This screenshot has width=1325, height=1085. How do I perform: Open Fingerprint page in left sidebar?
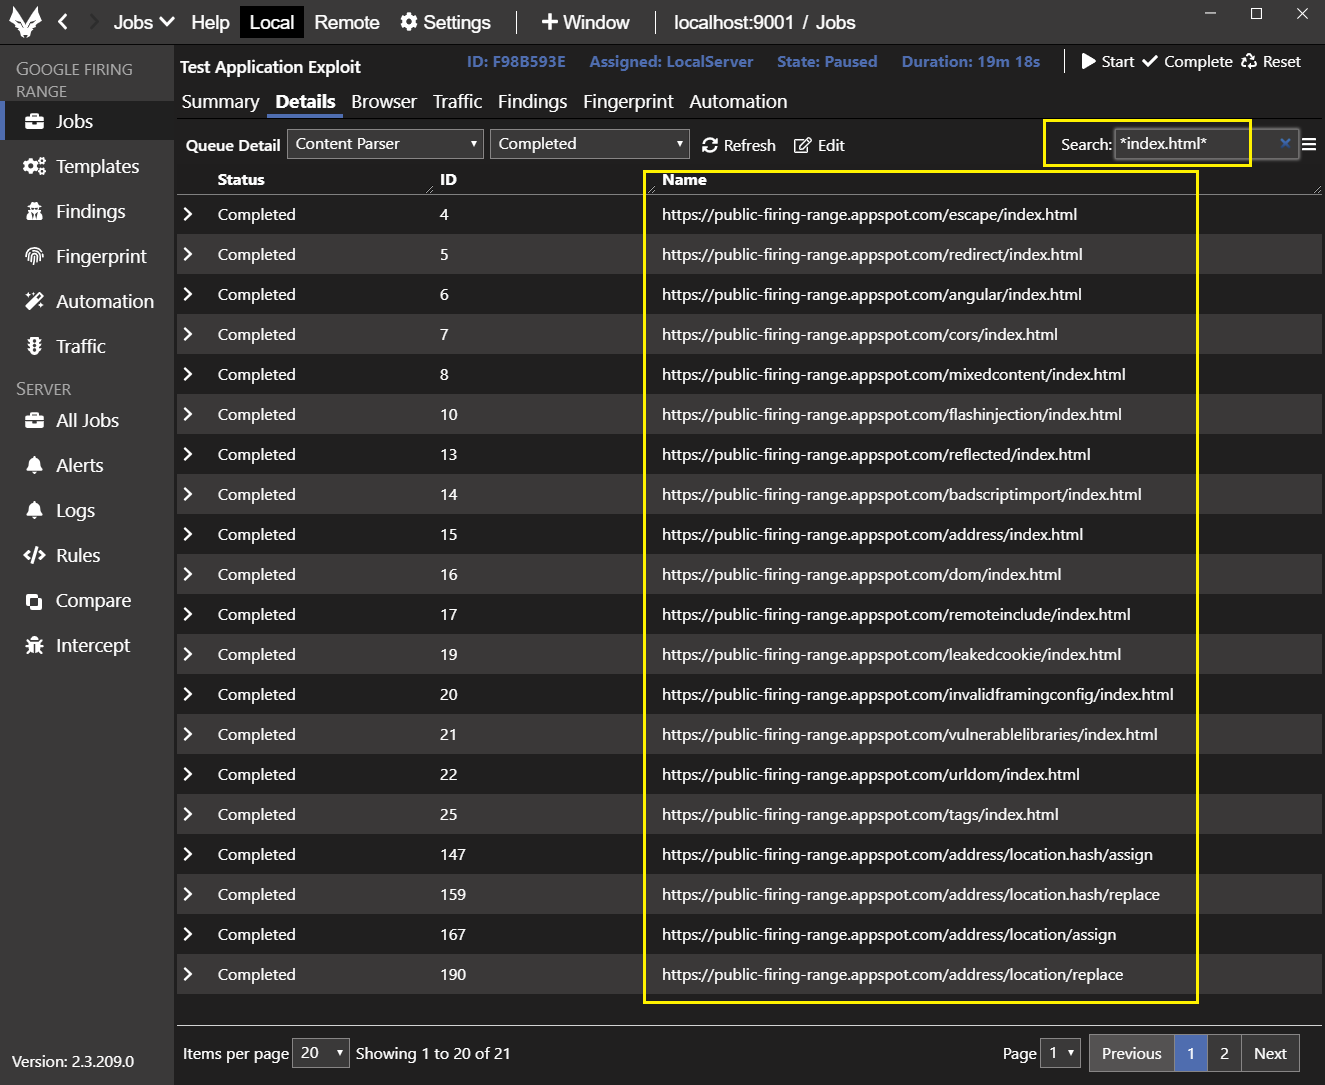point(100,257)
